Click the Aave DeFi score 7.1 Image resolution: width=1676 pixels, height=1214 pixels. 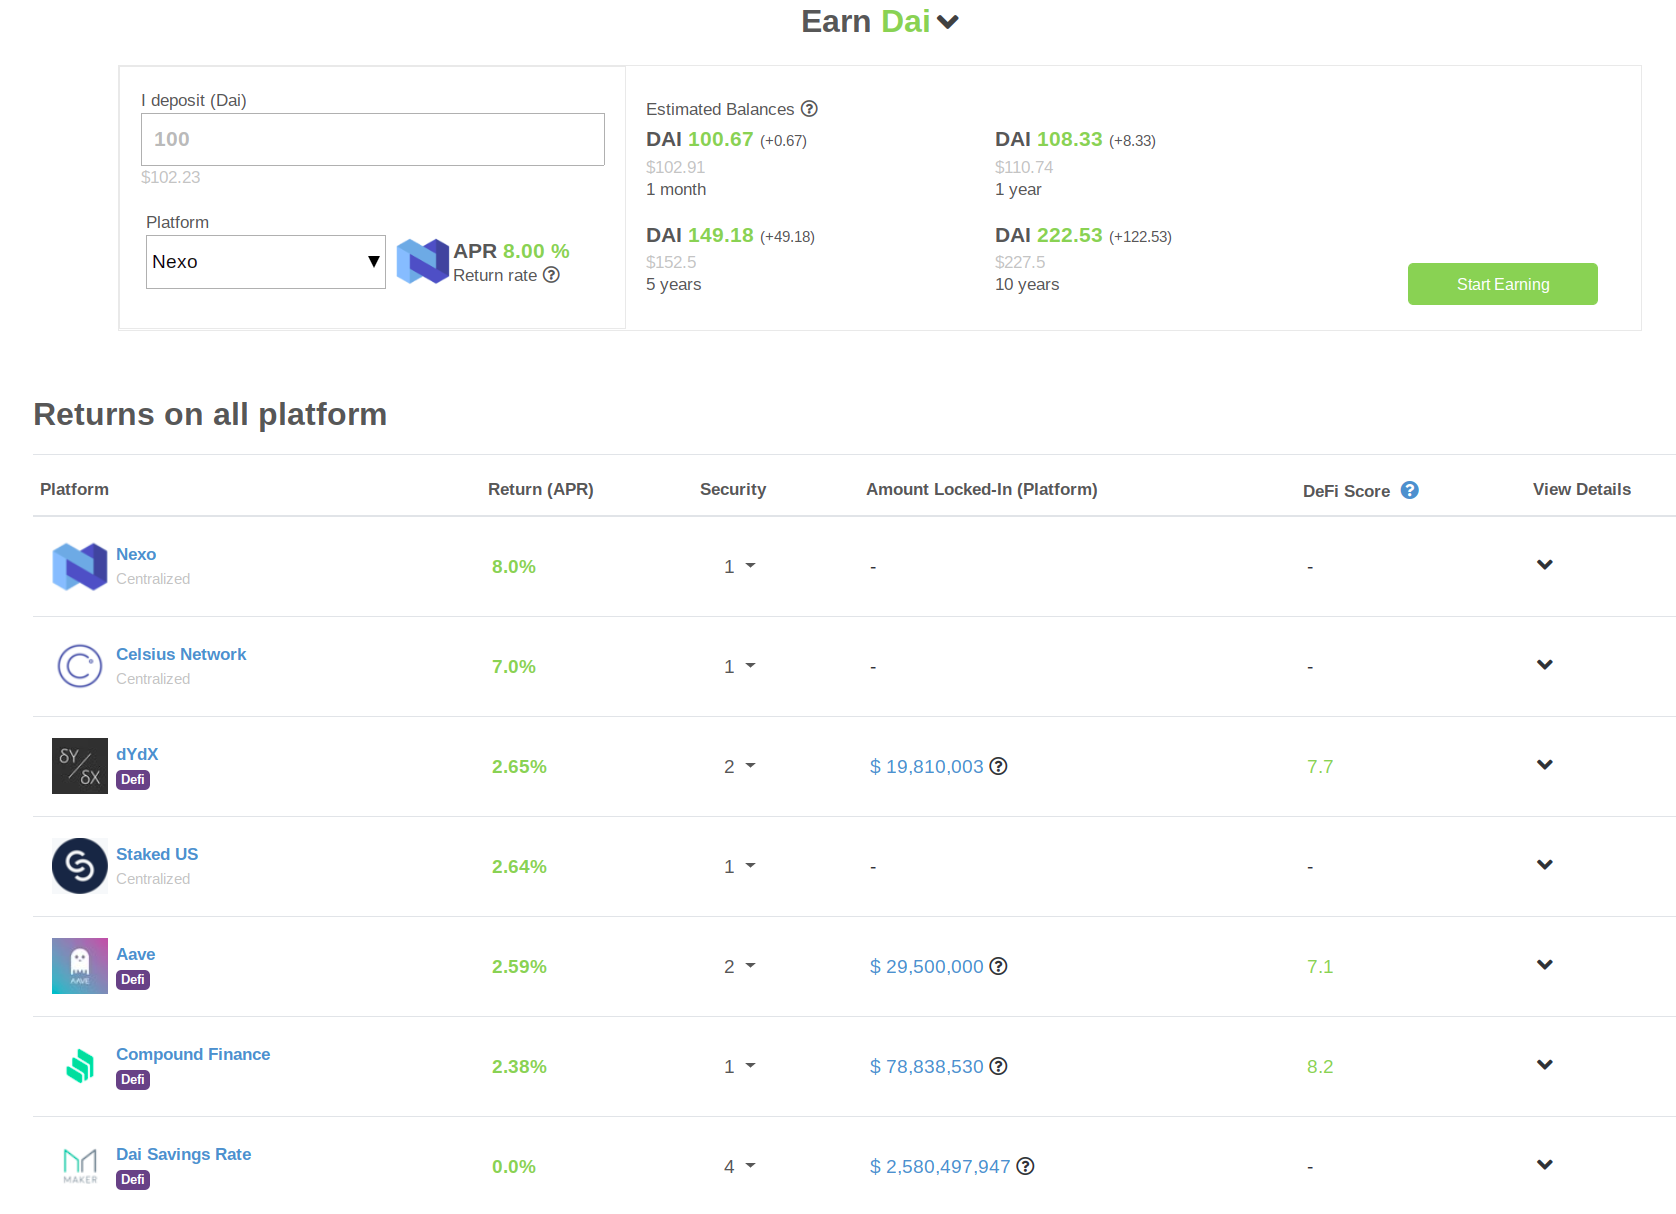[x=1320, y=967]
